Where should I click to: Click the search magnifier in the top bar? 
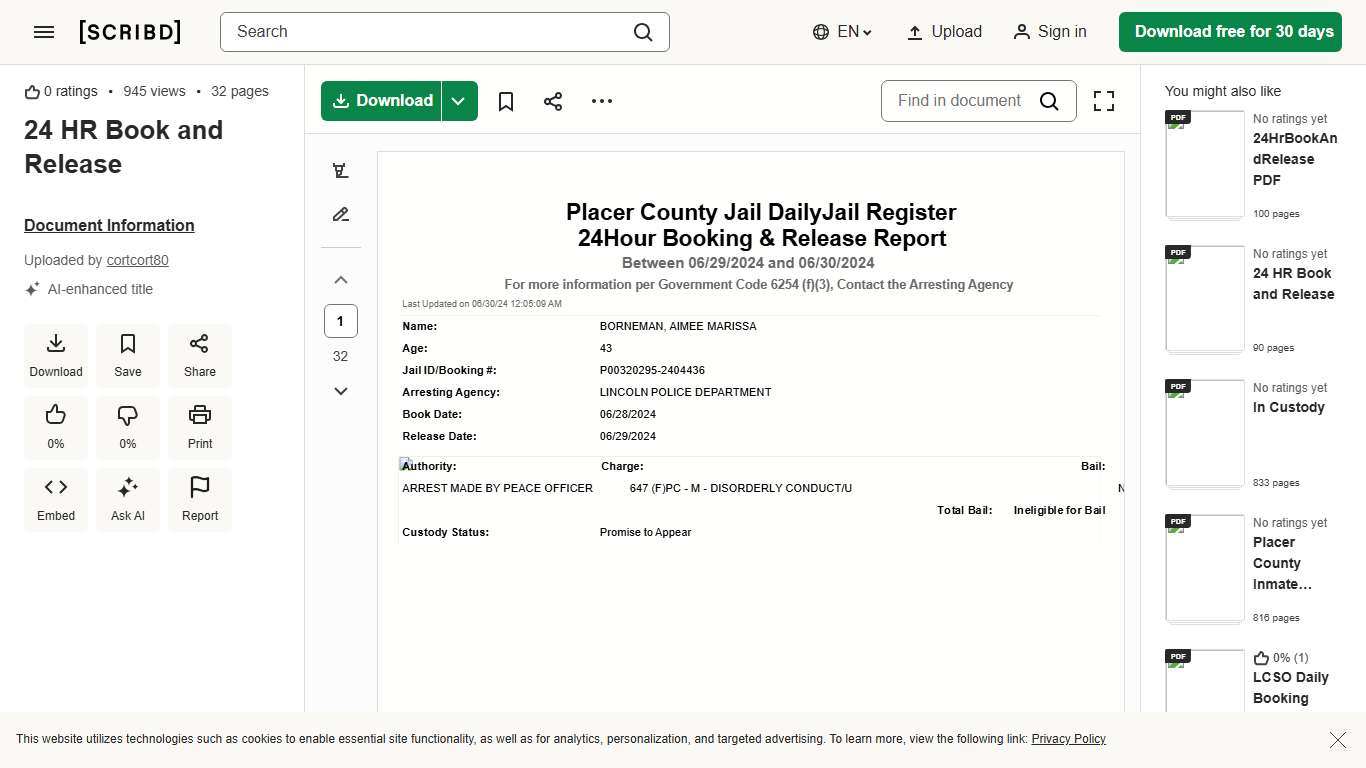[643, 31]
